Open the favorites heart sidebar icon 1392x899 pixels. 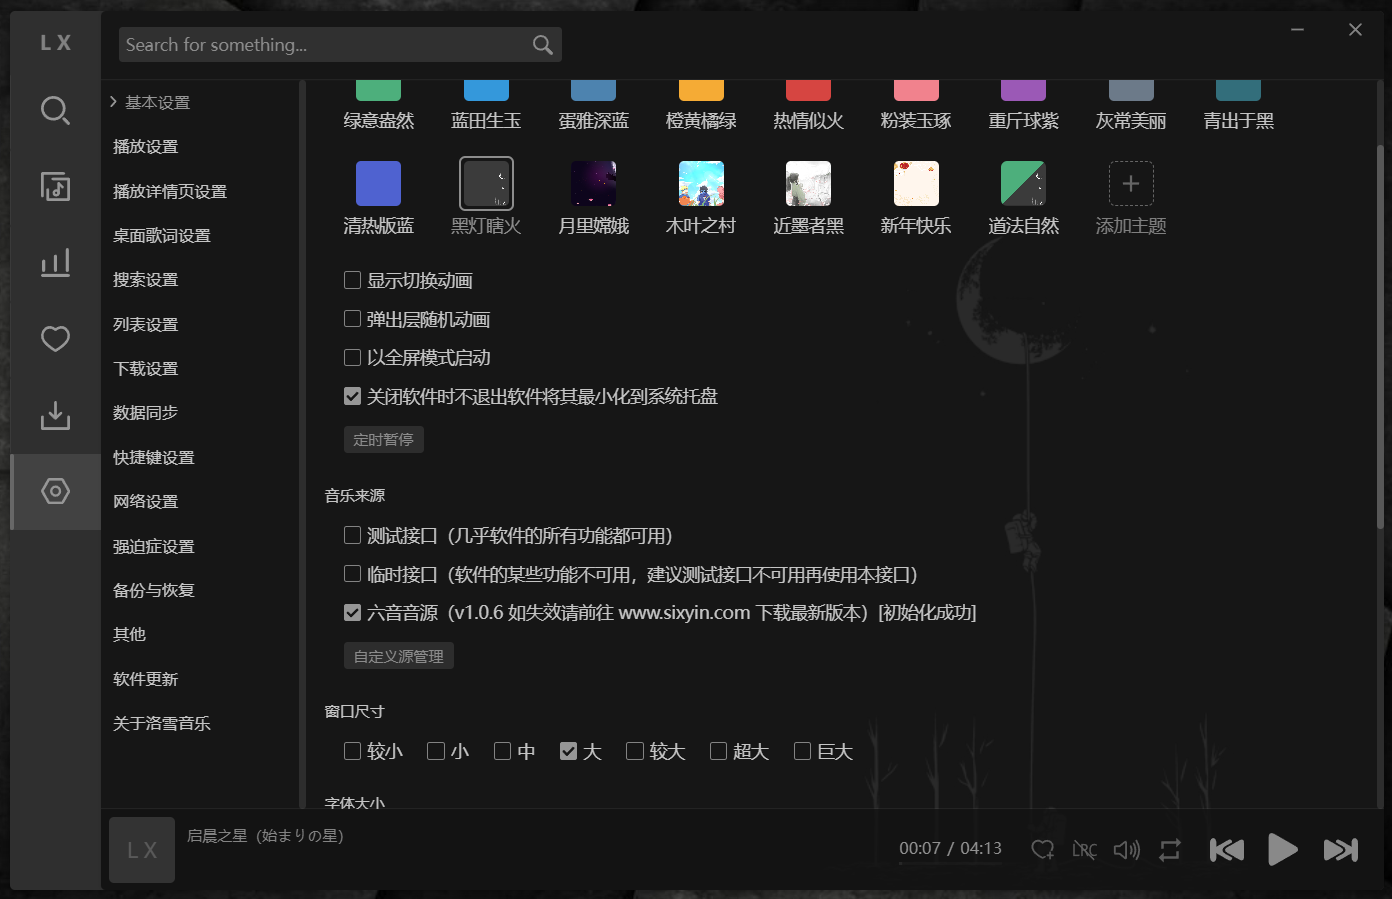(55, 338)
